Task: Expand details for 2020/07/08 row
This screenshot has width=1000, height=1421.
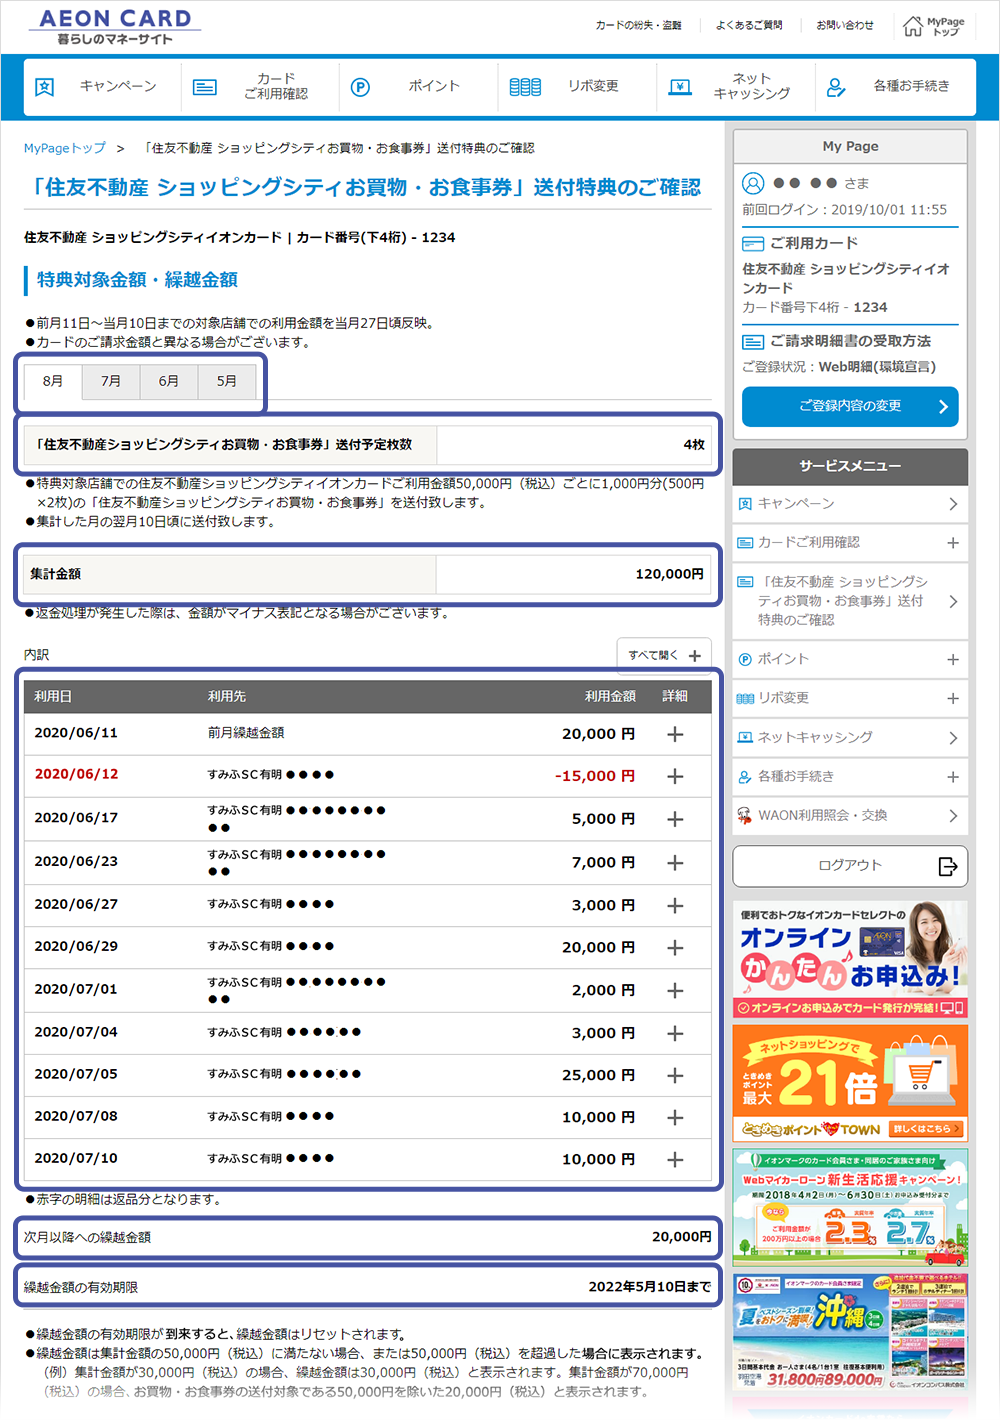Action: 676,1117
